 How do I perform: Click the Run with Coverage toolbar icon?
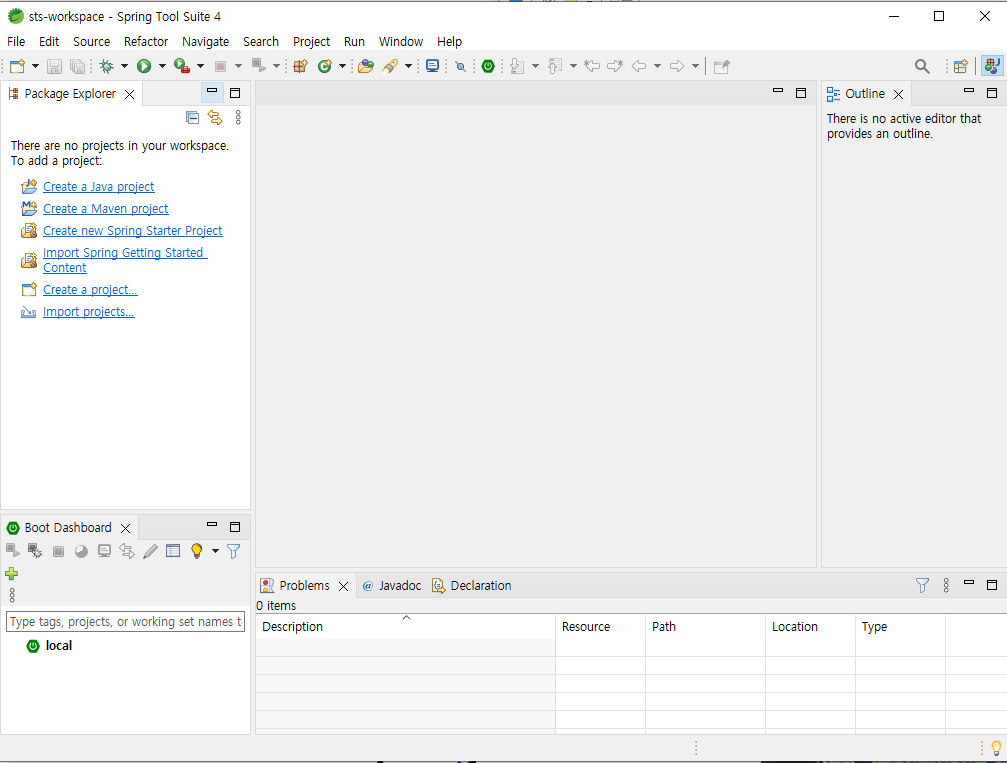(182, 66)
